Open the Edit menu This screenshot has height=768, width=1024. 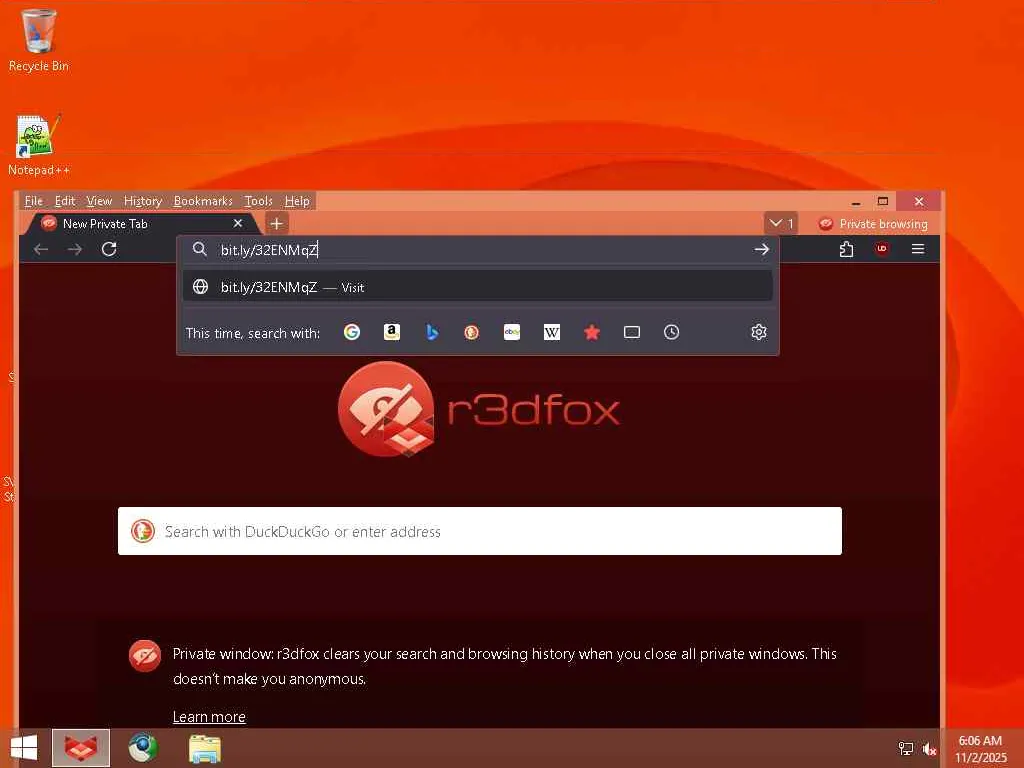click(65, 201)
